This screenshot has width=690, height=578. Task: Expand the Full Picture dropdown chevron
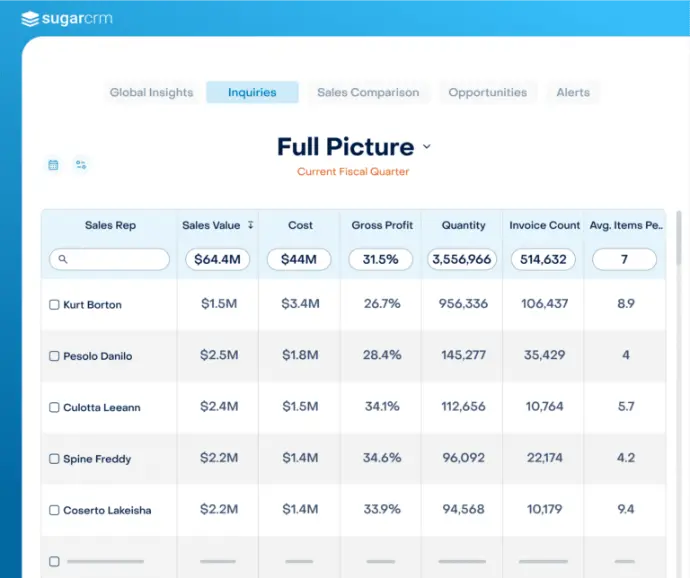[427, 147]
